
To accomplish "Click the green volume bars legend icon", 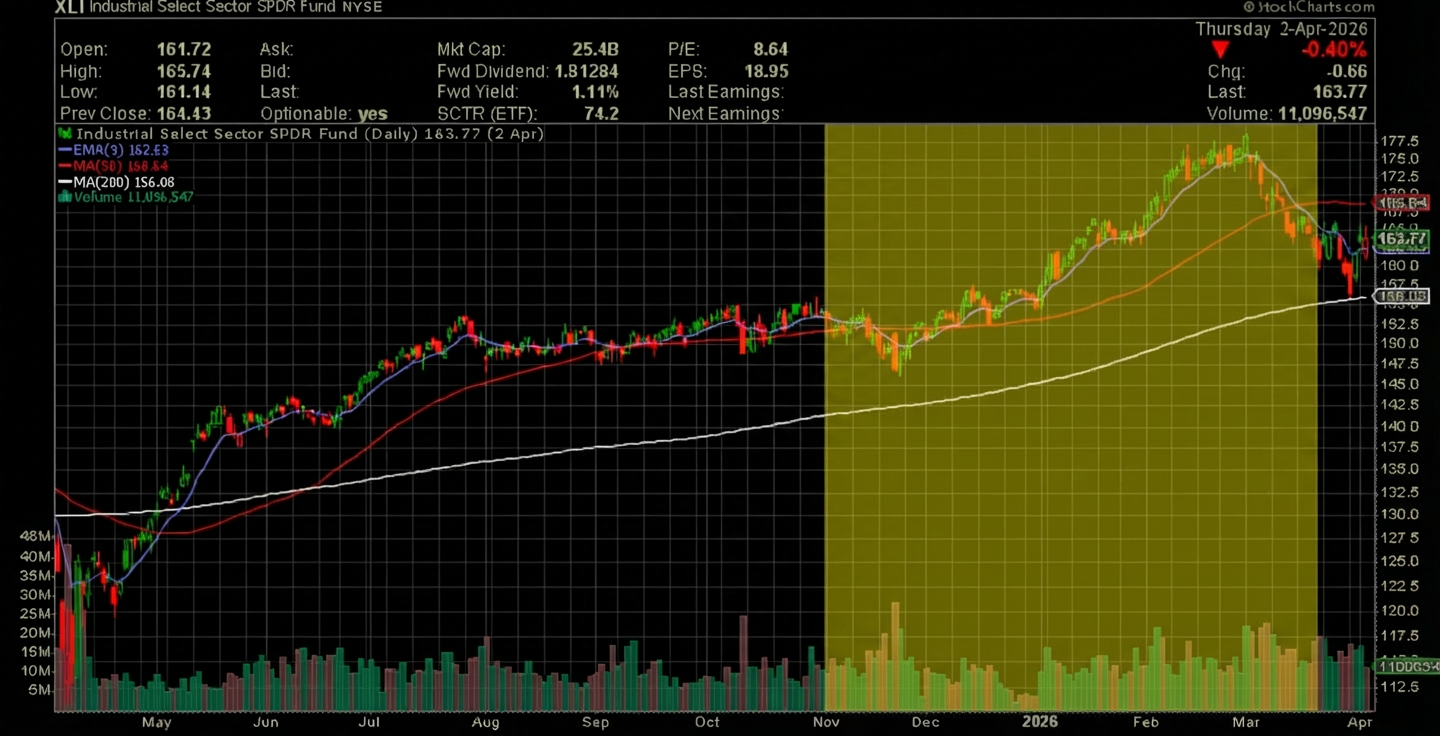I will pyautogui.click(x=65, y=197).
